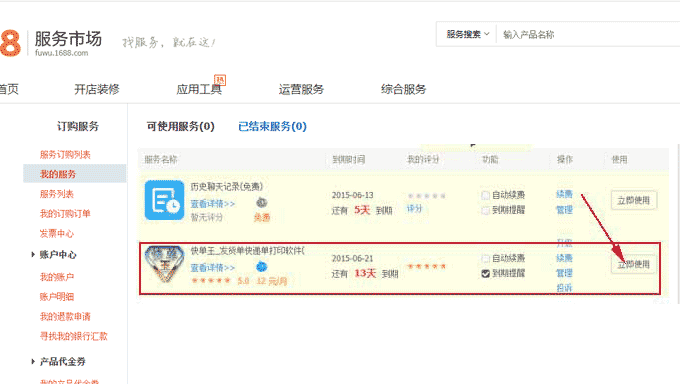Viewport: 680px width, 384px height.
Task: Click the gray badge icon beside 历史聊天记录
Action: 262,202
